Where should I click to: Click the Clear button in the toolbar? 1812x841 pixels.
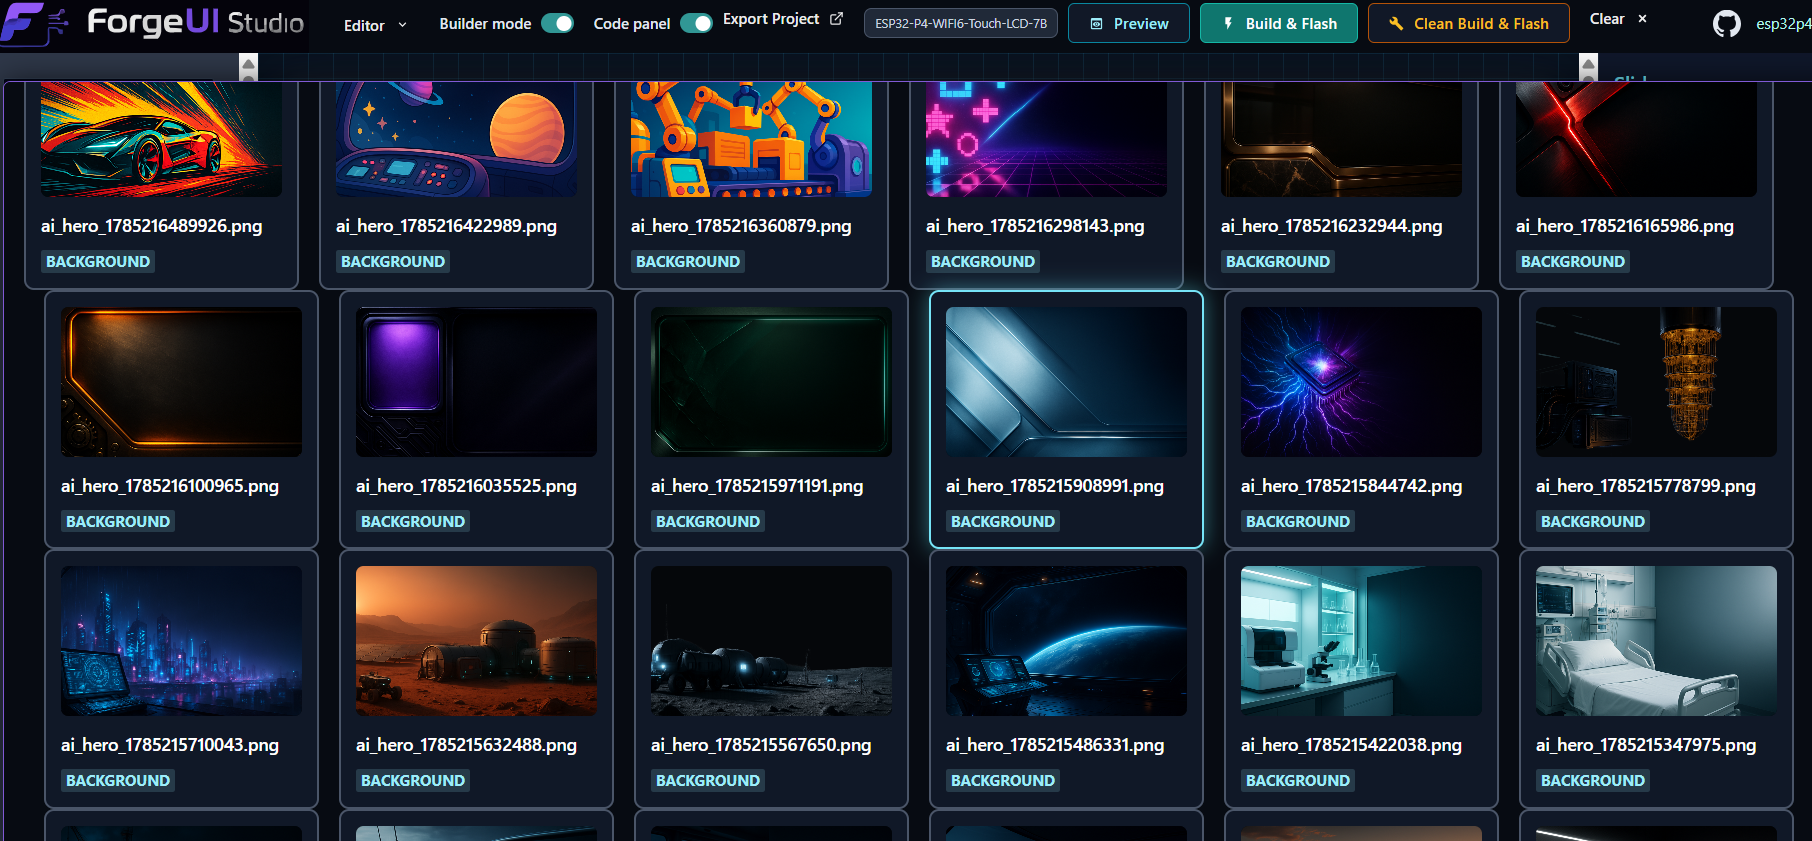(1618, 19)
